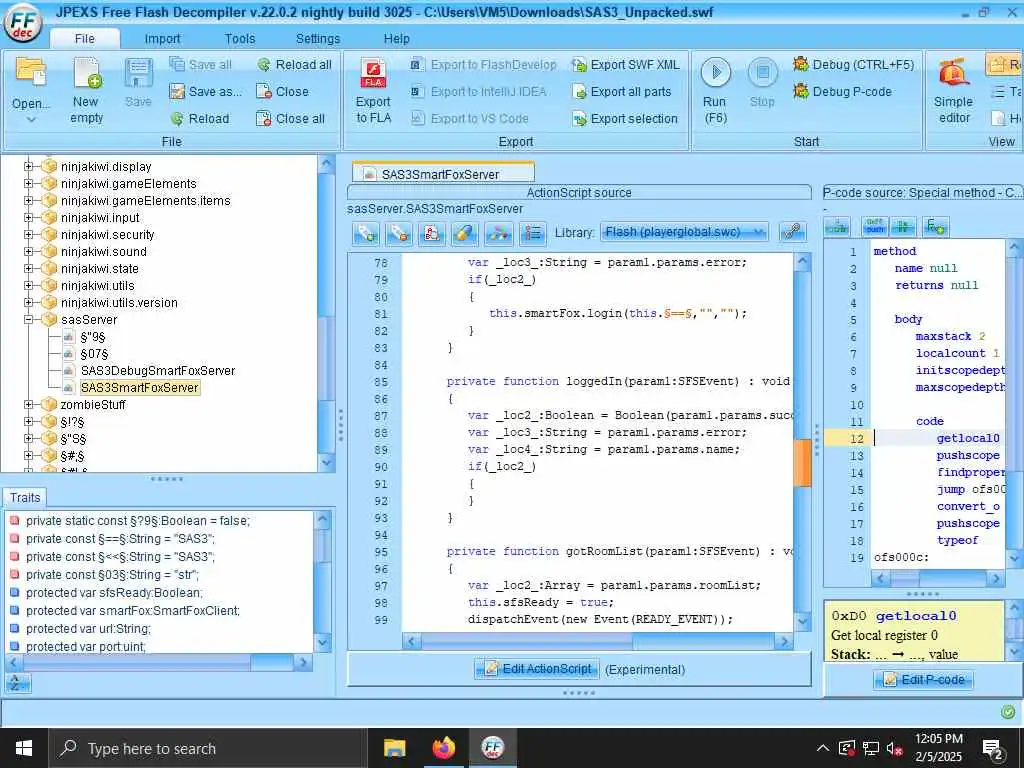Click Close all in the ribbon

point(291,119)
